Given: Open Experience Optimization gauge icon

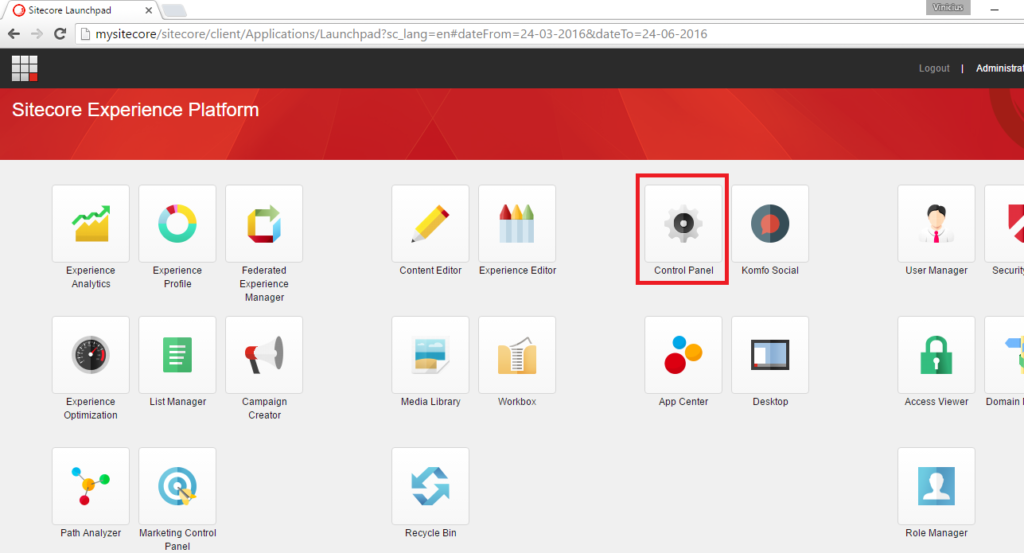Looking at the screenshot, I should [x=91, y=355].
